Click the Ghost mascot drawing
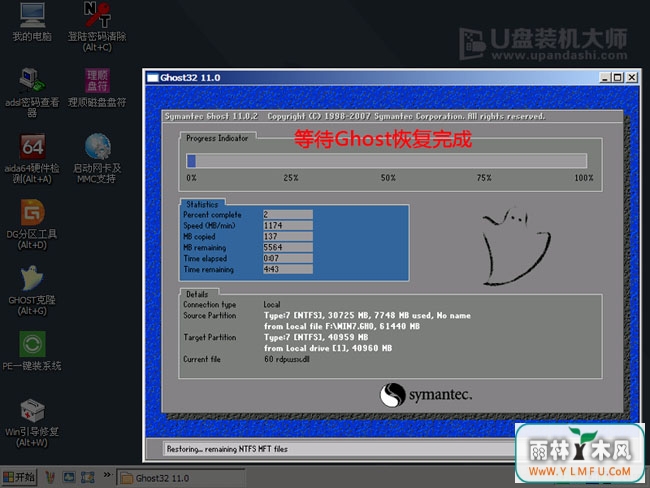The height and width of the screenshot is (488, 650). pyautogui.click(x=516, y=246)
